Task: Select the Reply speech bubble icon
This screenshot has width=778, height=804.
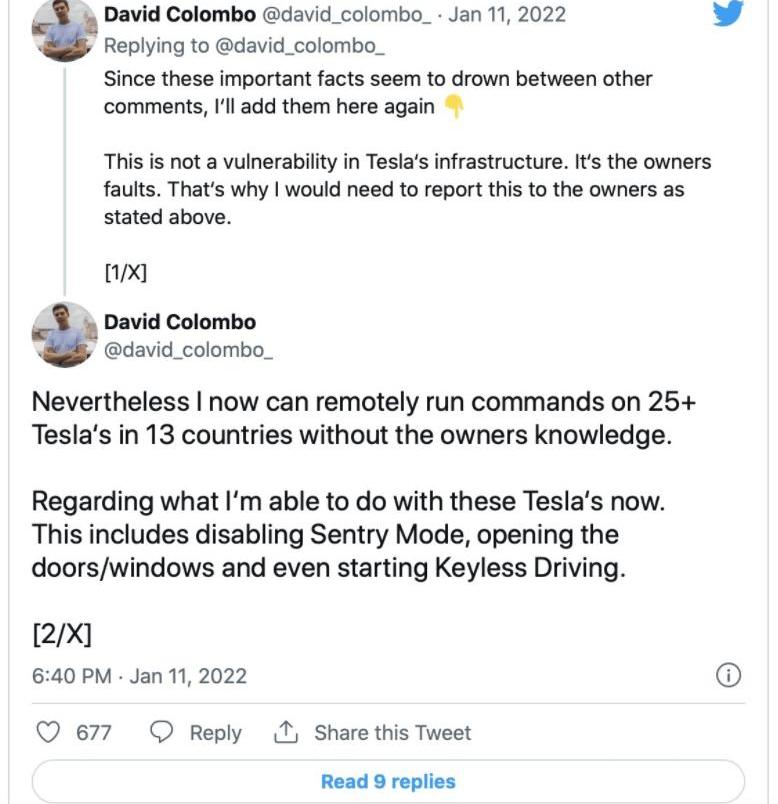Action: tap(161, 733)
